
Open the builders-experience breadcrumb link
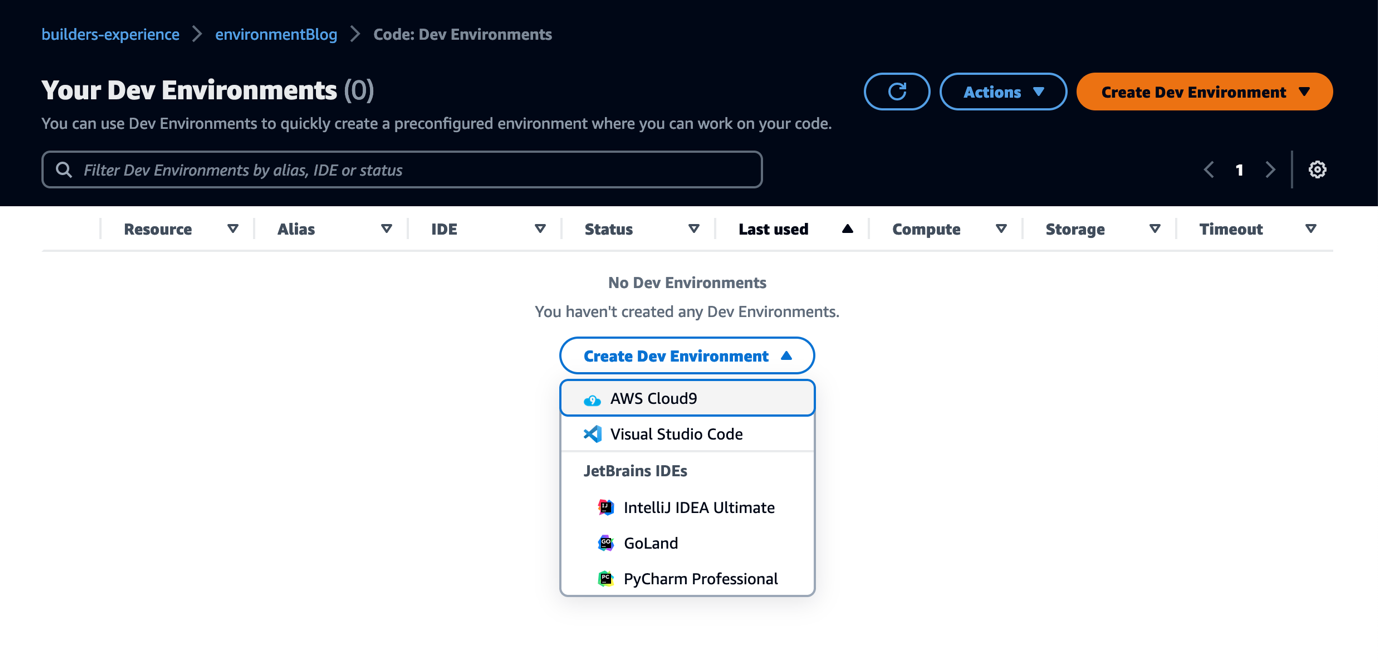point(110,33)
